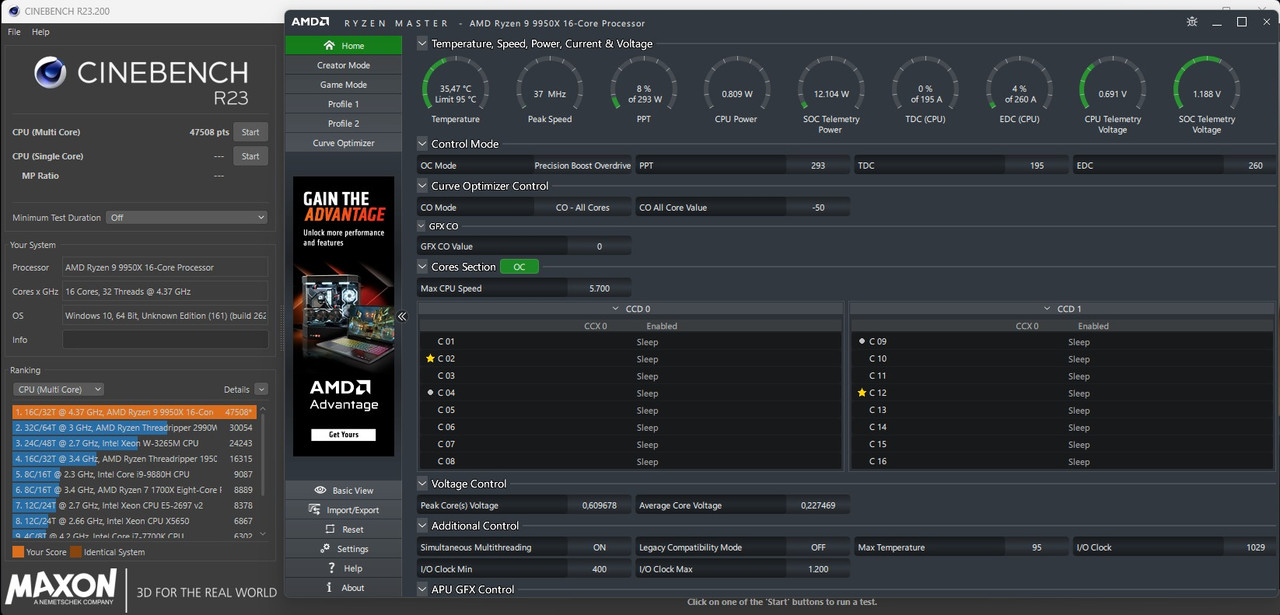Collapse the Additional Control section

[423, 526]
